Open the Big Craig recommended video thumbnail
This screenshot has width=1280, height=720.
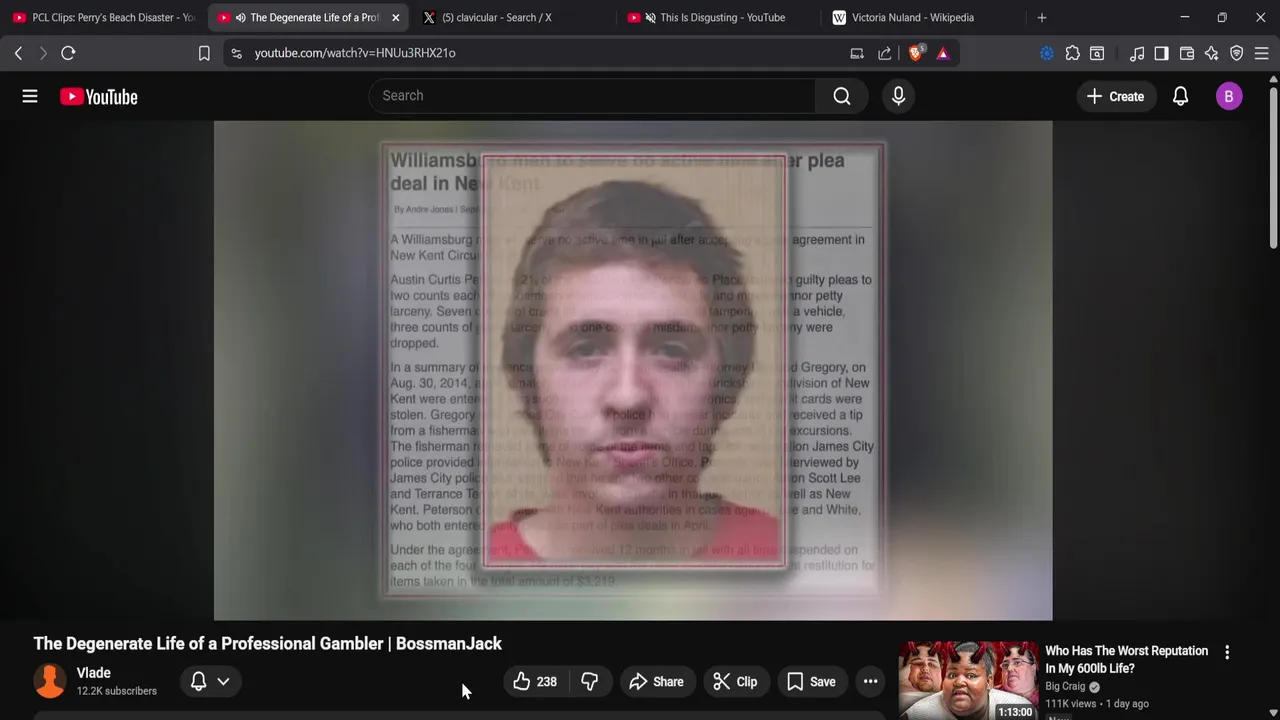[967, 681]
